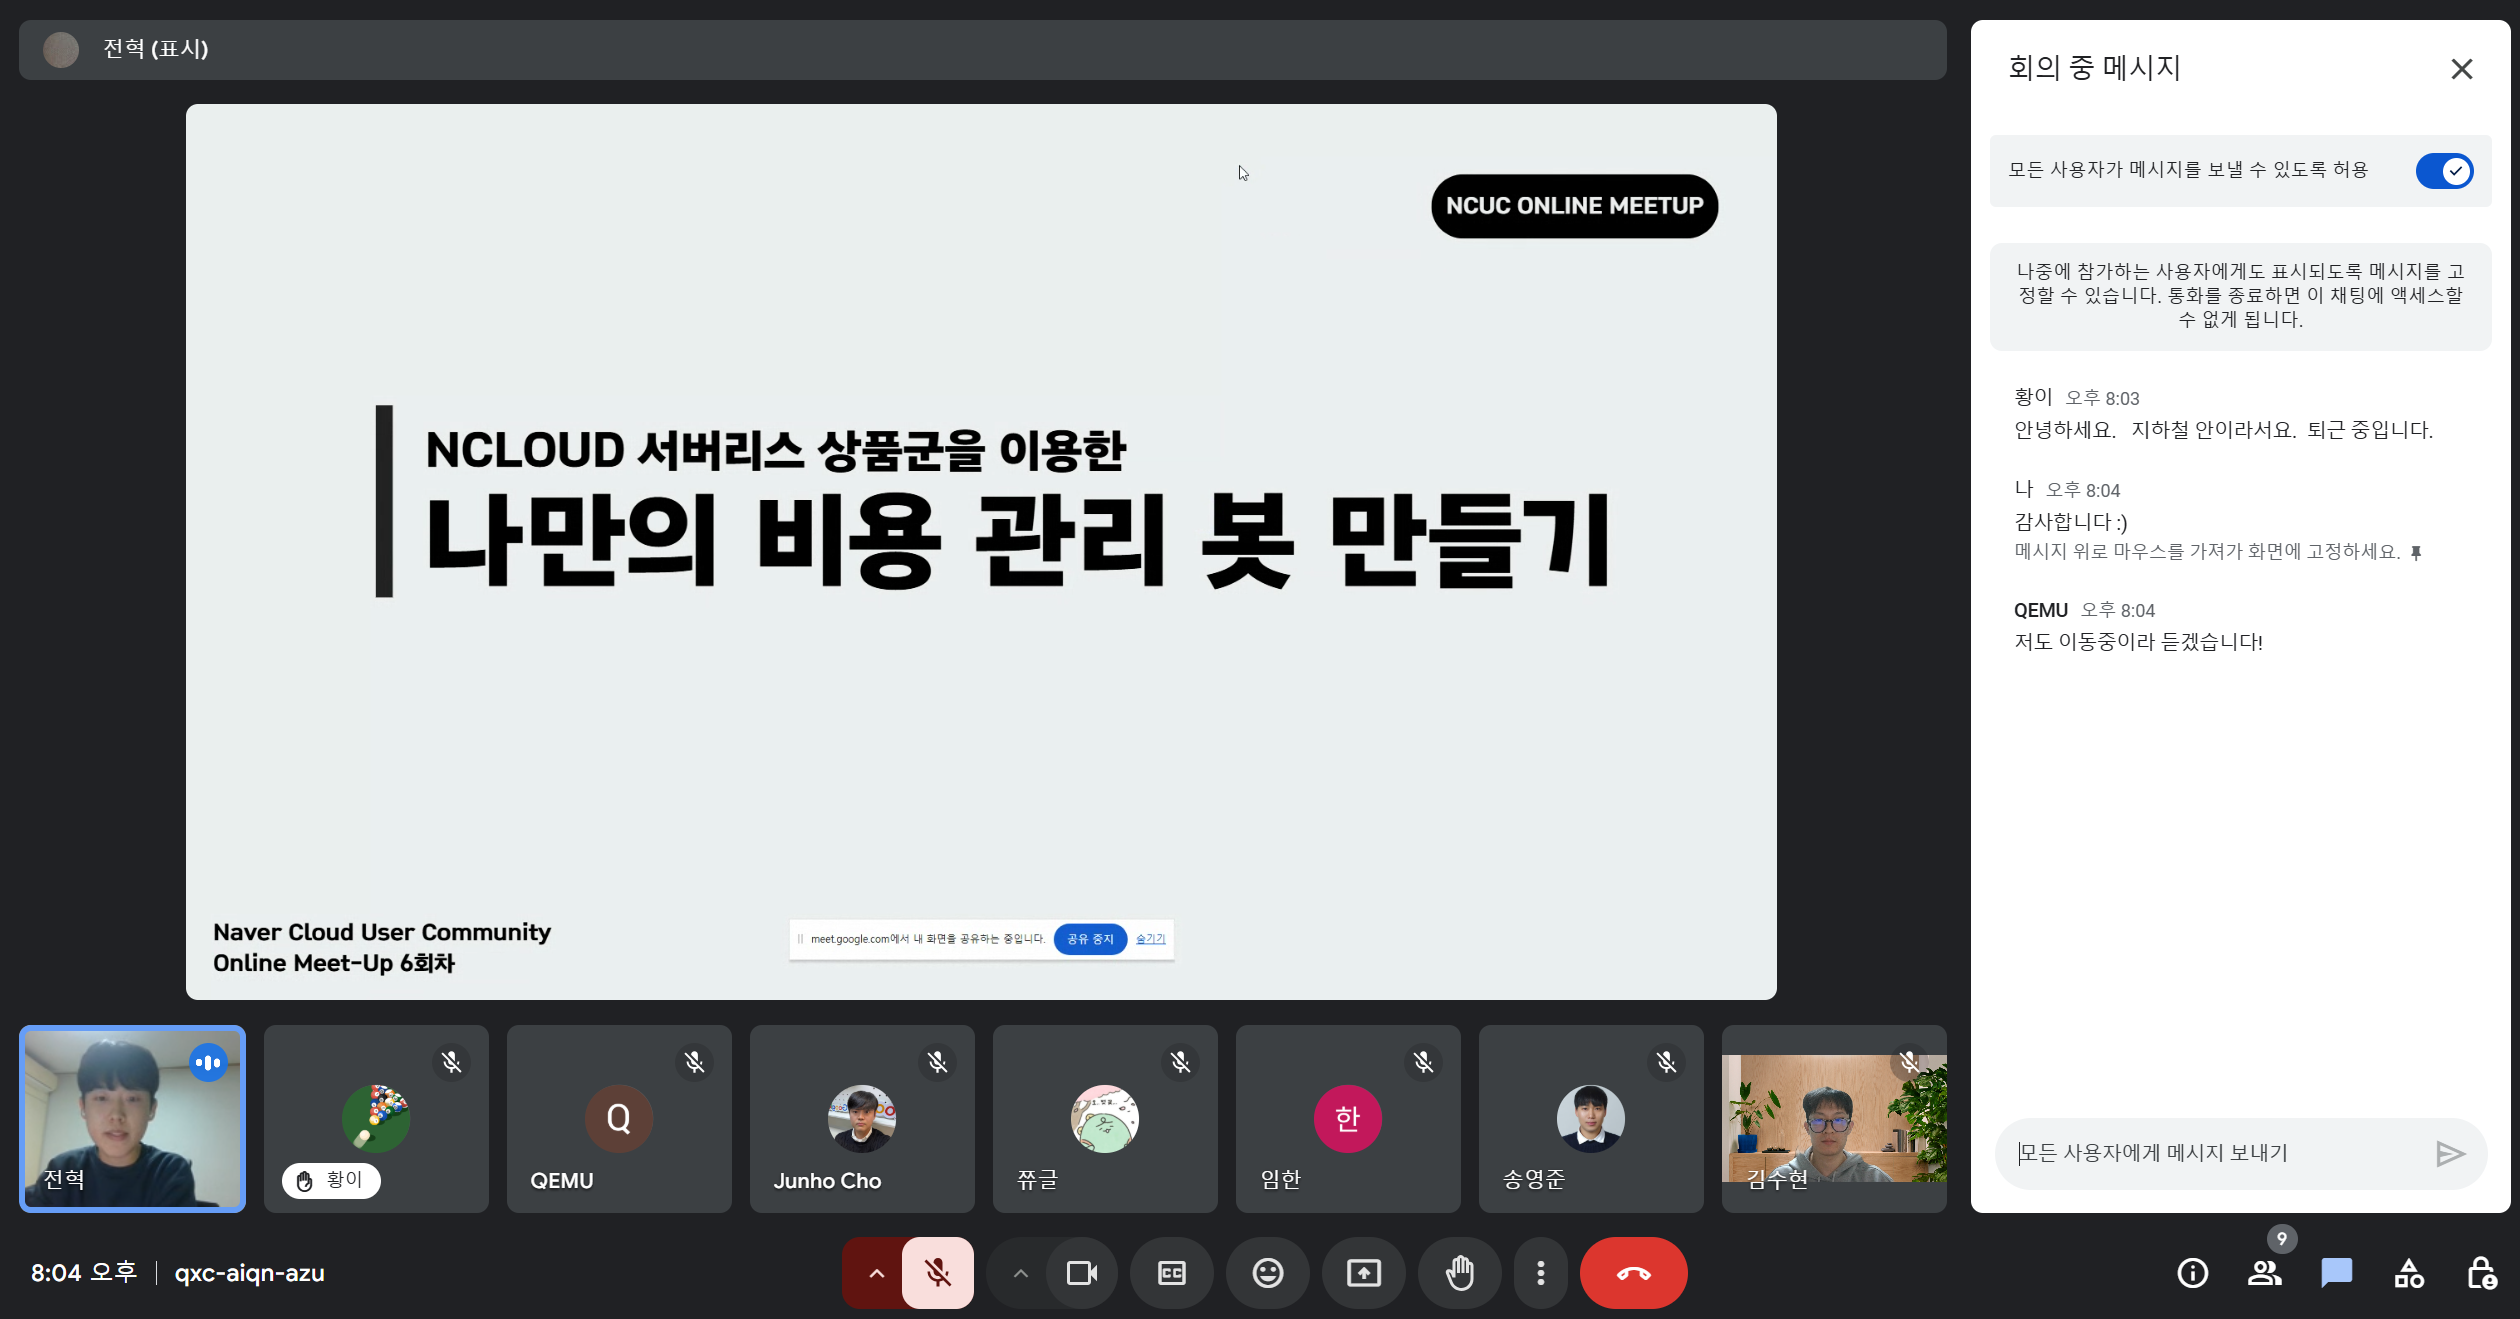Click the present screen icon
Viewport: 2520px width, 1319px height.
click(x=1363, y=1273)
